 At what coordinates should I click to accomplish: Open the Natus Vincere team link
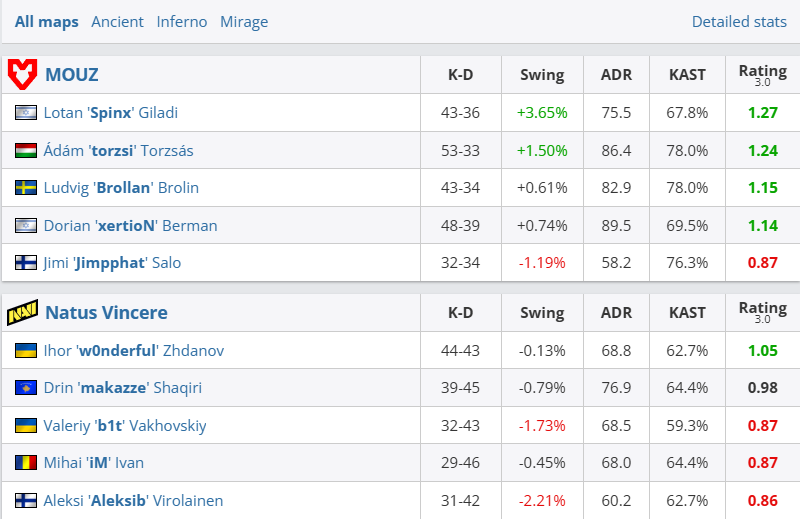coord(106,313)
